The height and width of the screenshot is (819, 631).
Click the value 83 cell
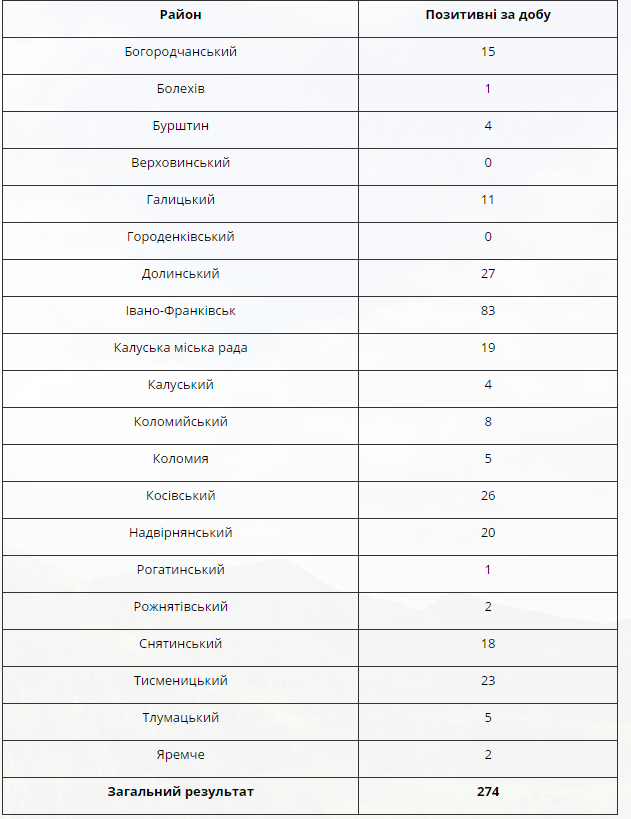[488, 311]
